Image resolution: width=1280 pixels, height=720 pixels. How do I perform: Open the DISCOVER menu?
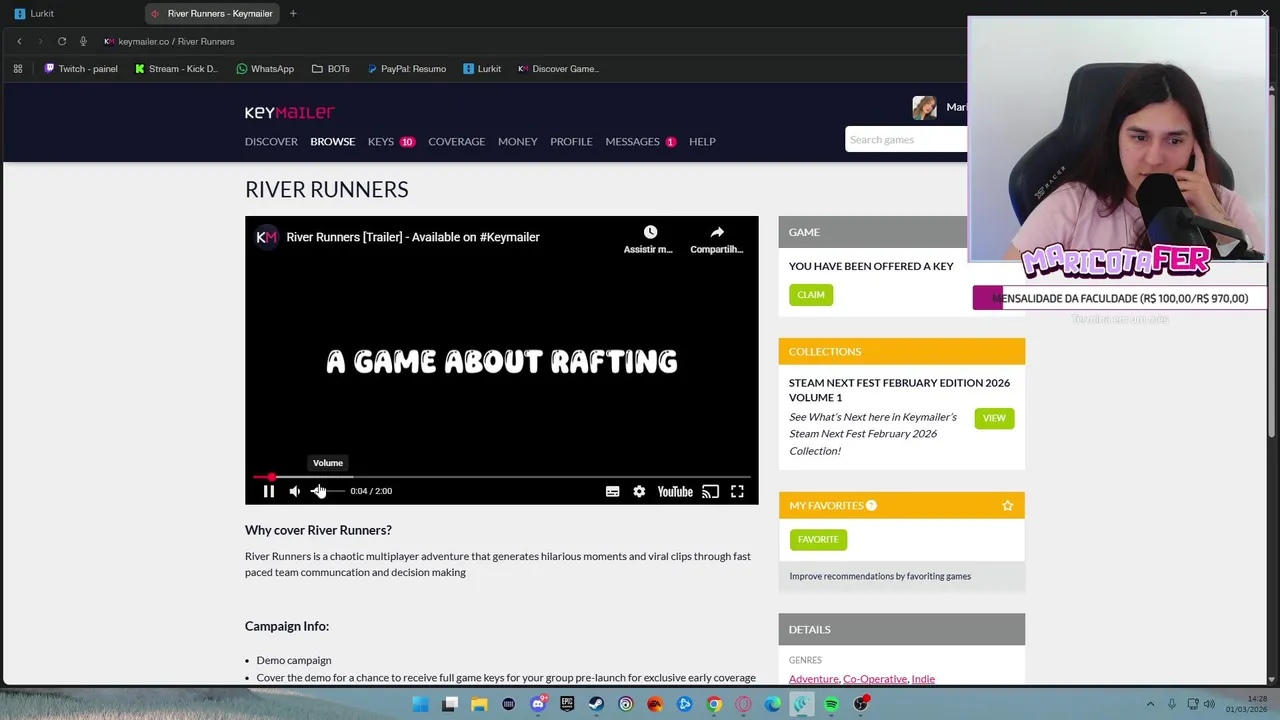pos(271,141)
